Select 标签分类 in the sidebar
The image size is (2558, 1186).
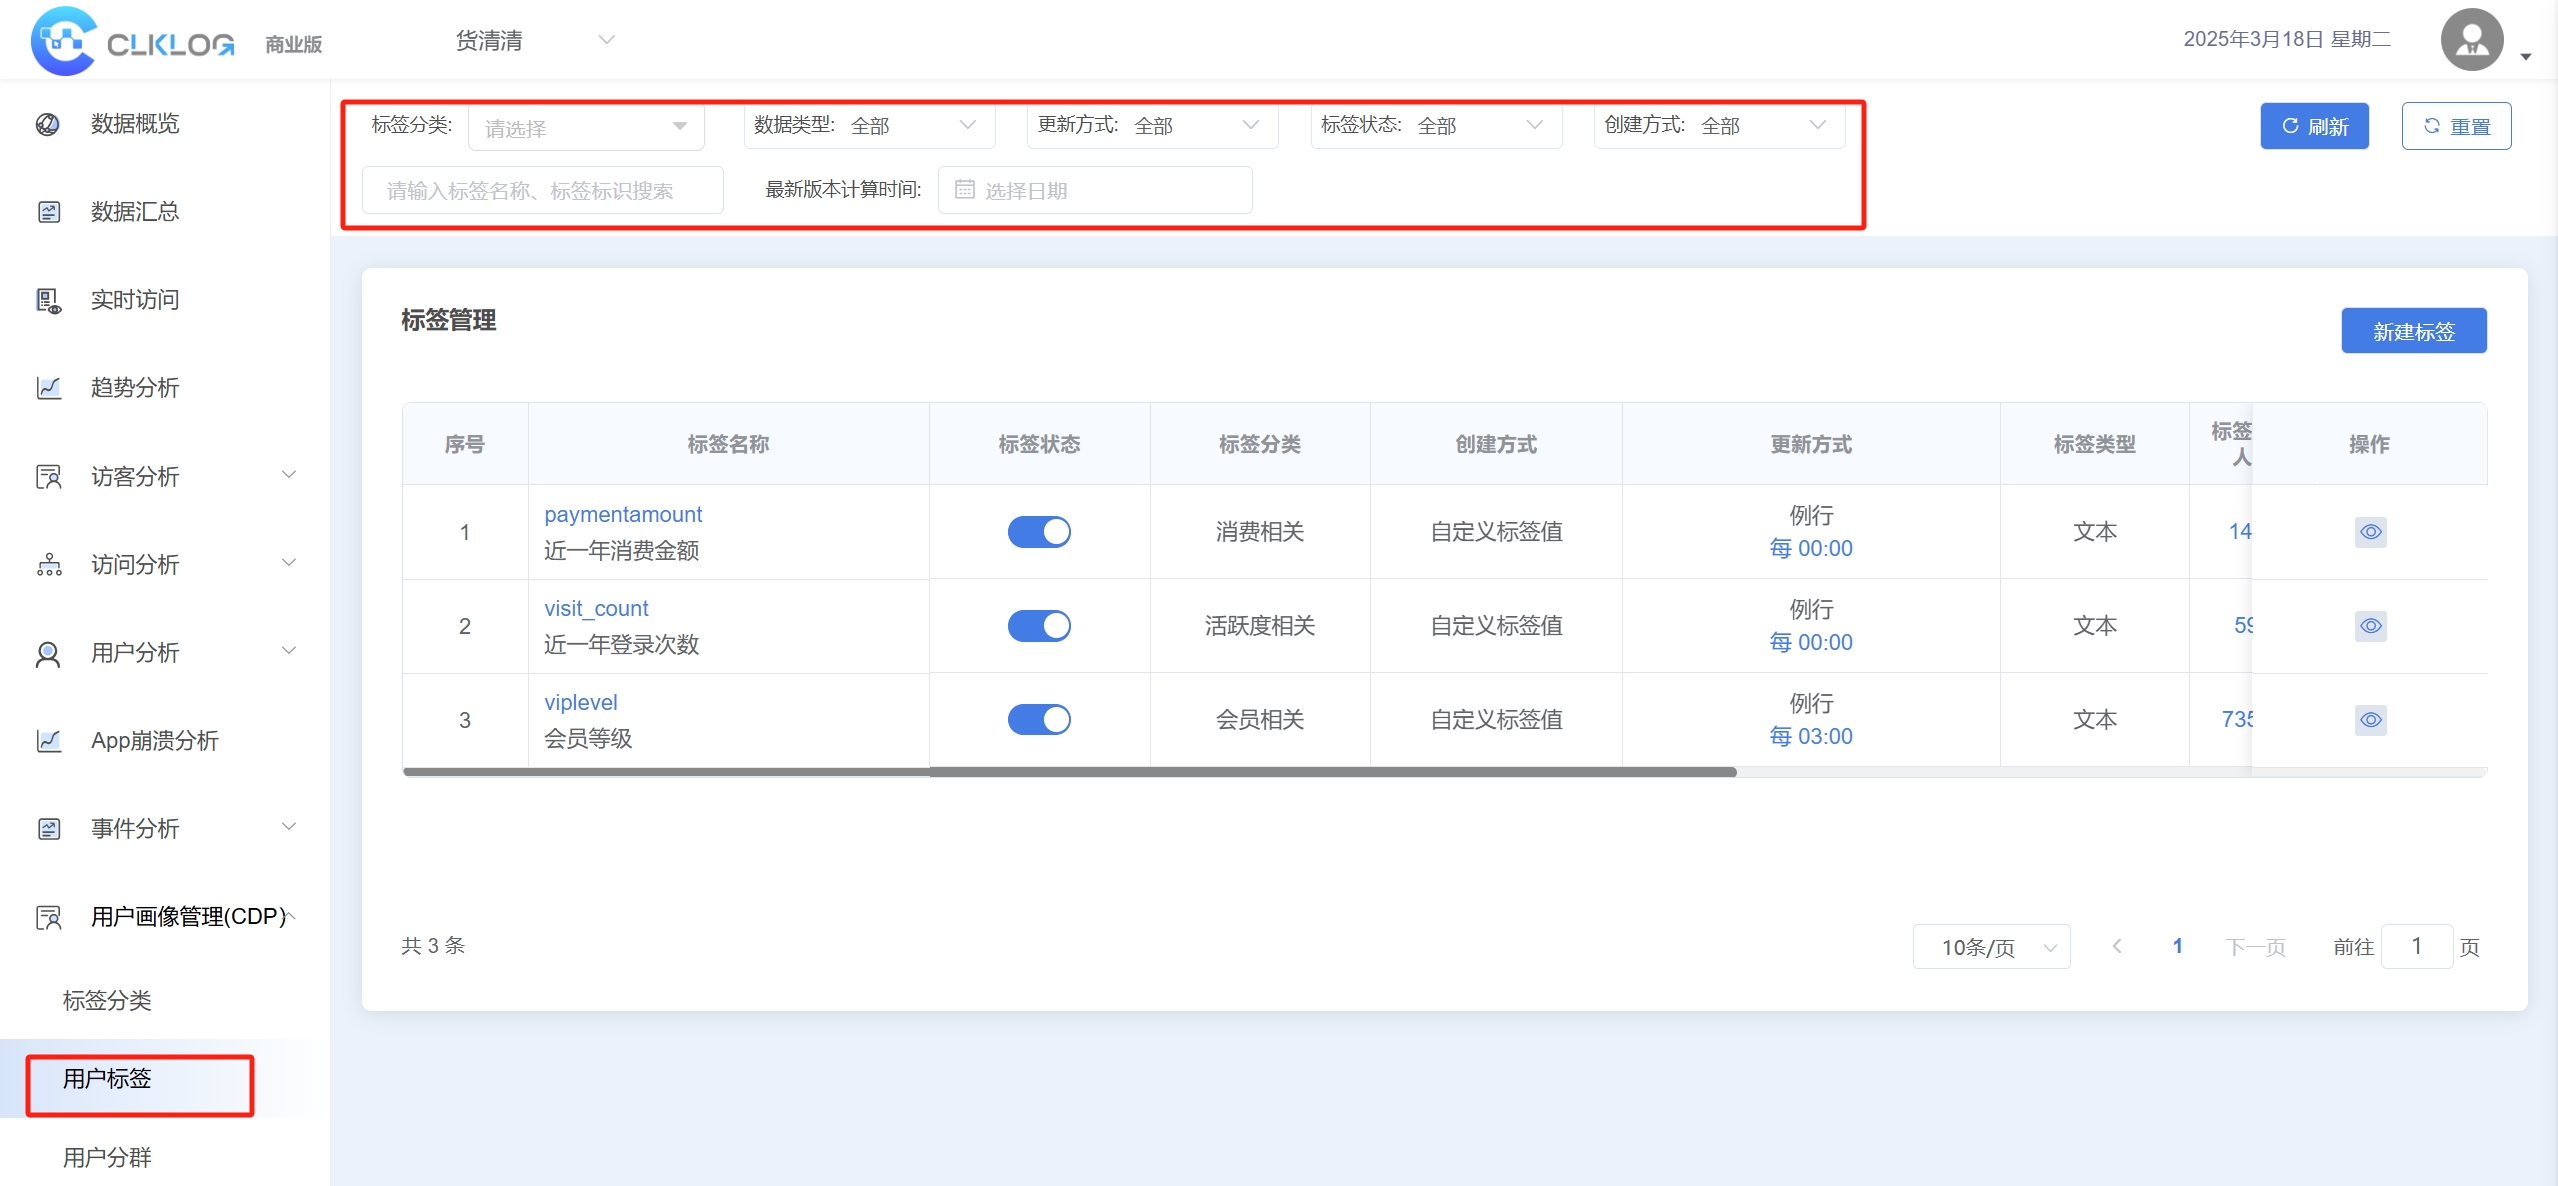pyautogui.click(x=107, y=1000)
